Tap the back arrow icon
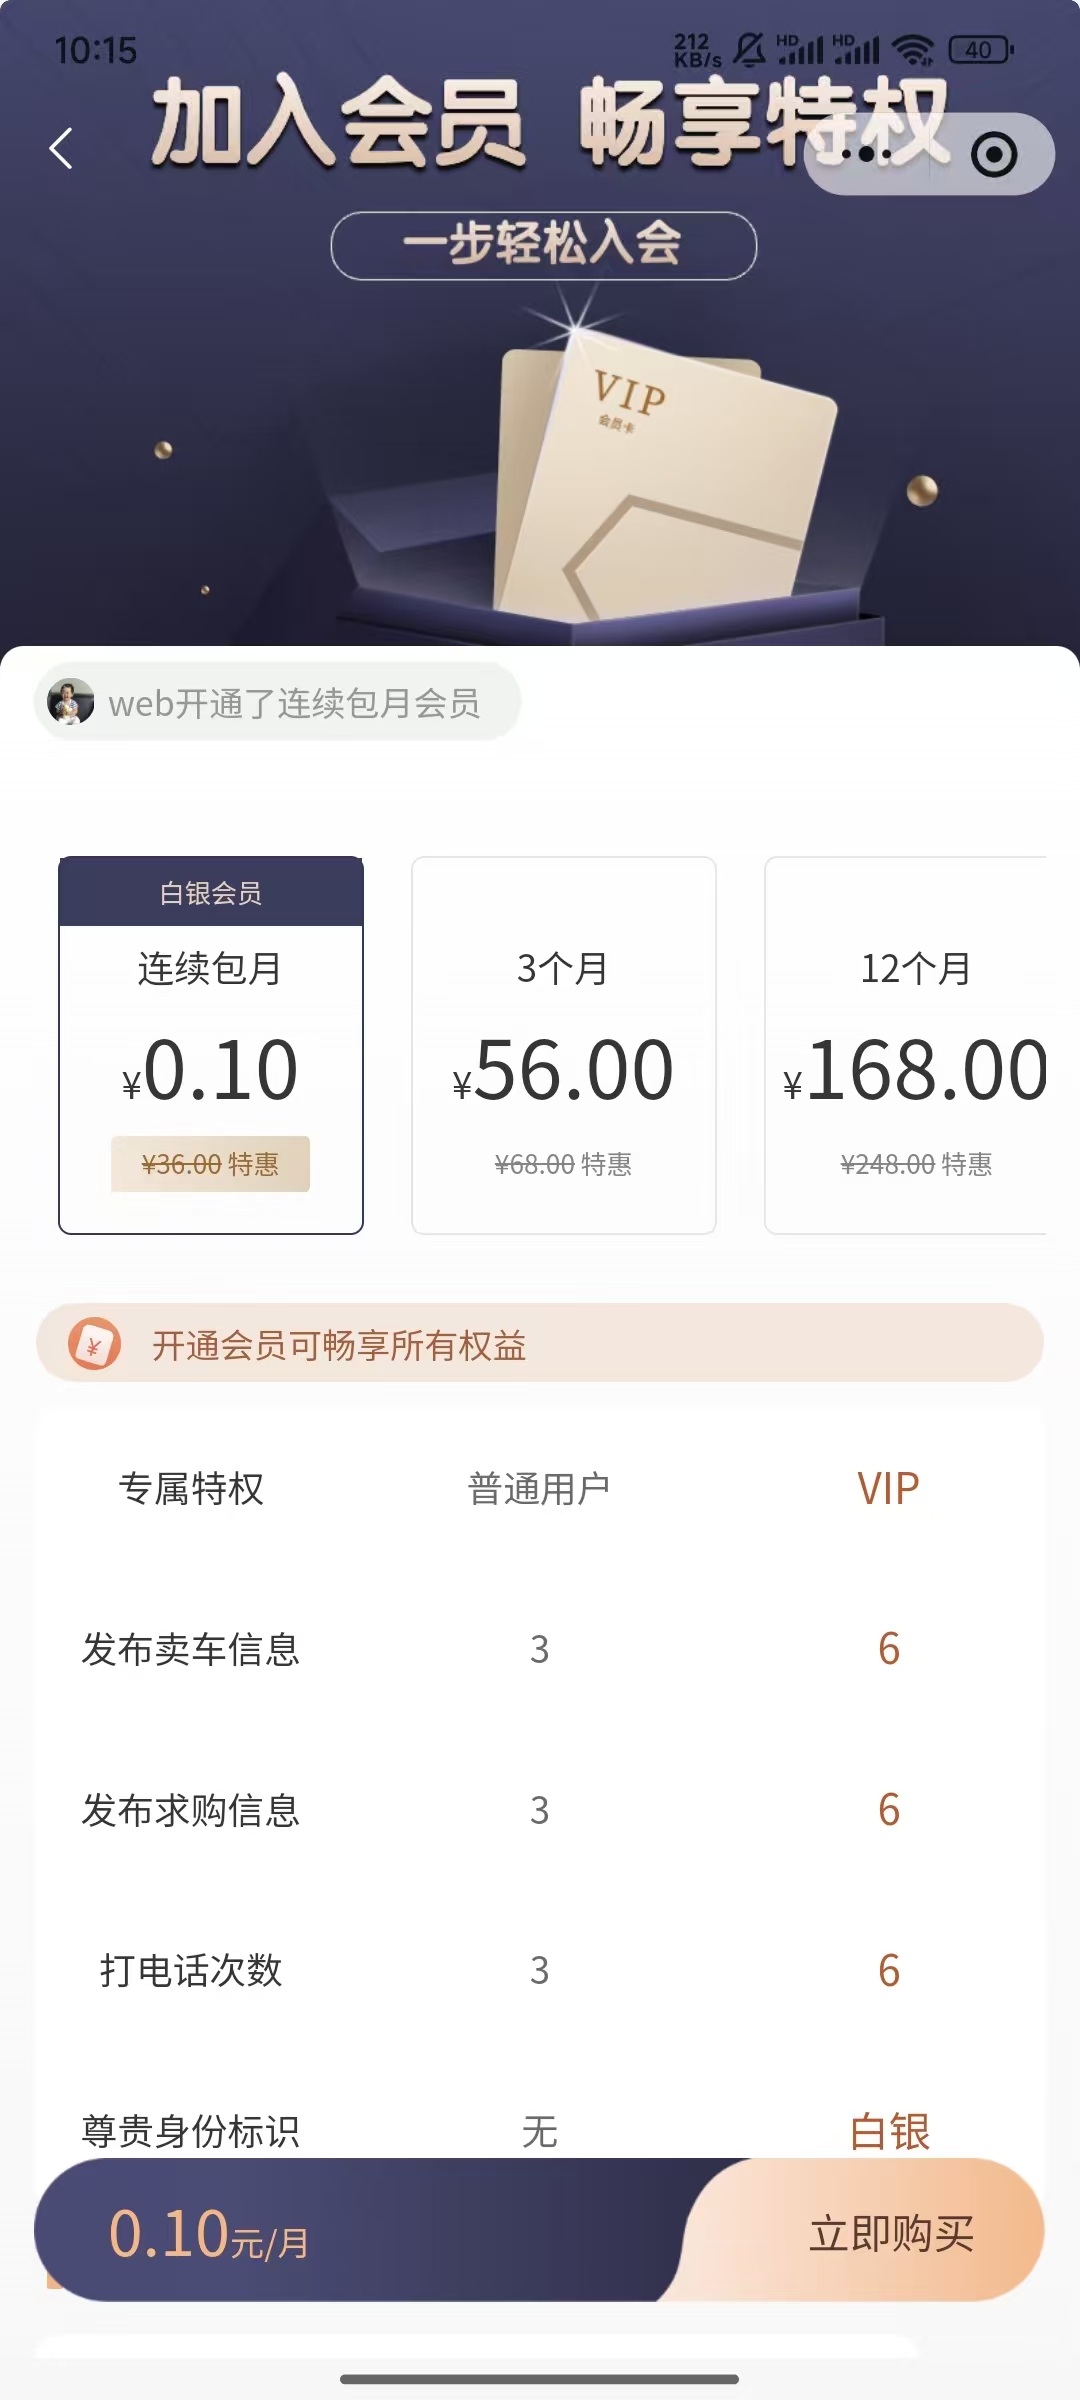 click(62, 149)
